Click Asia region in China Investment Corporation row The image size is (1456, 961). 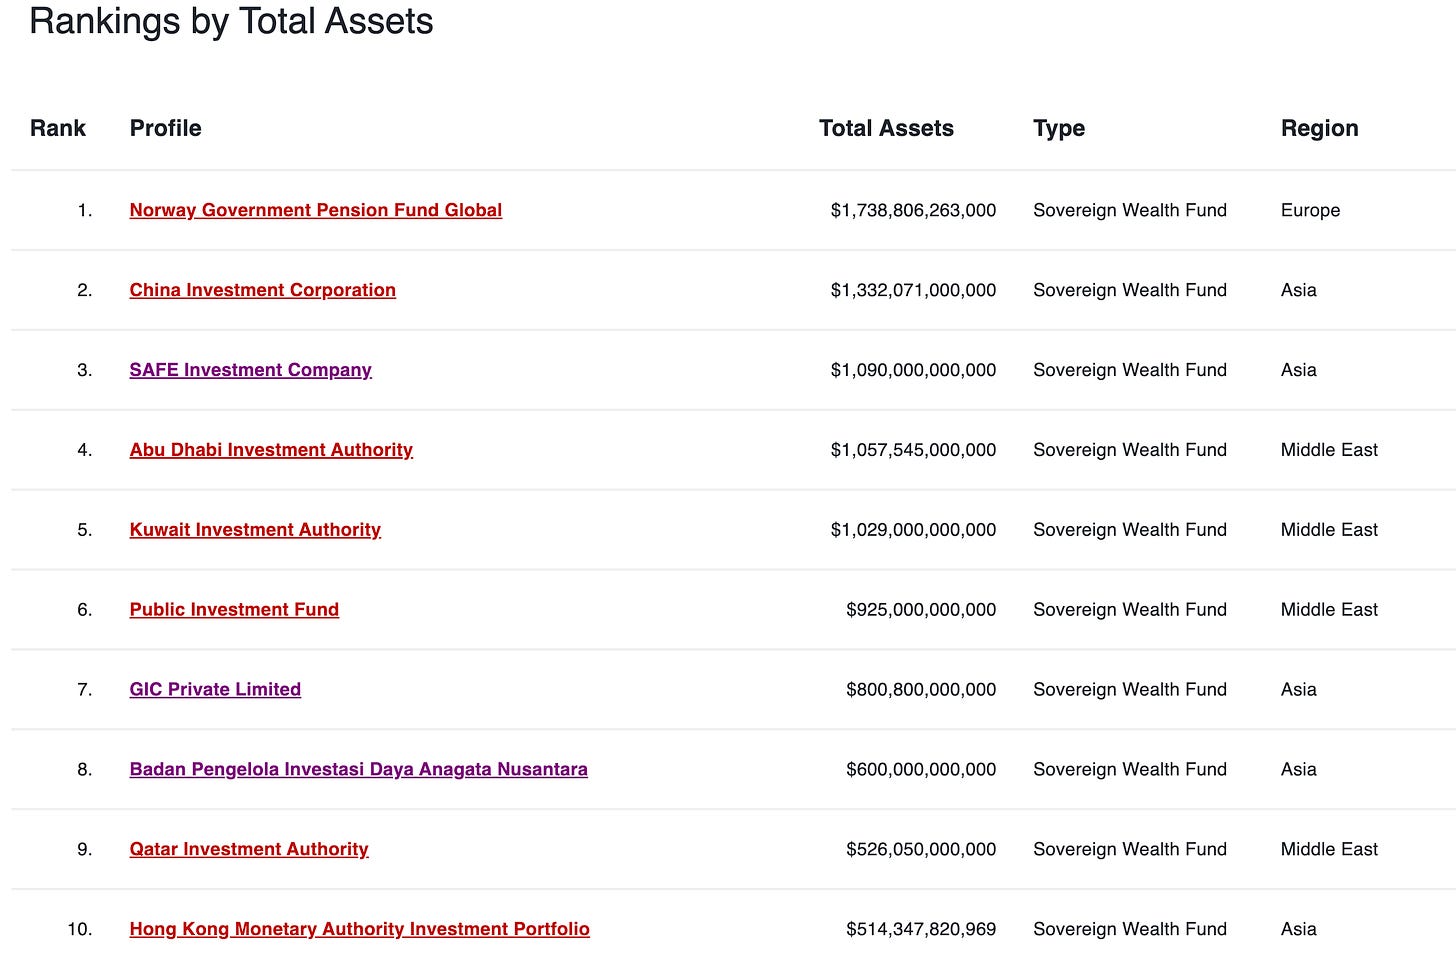pyautogui.click(x=1299, y=290)
